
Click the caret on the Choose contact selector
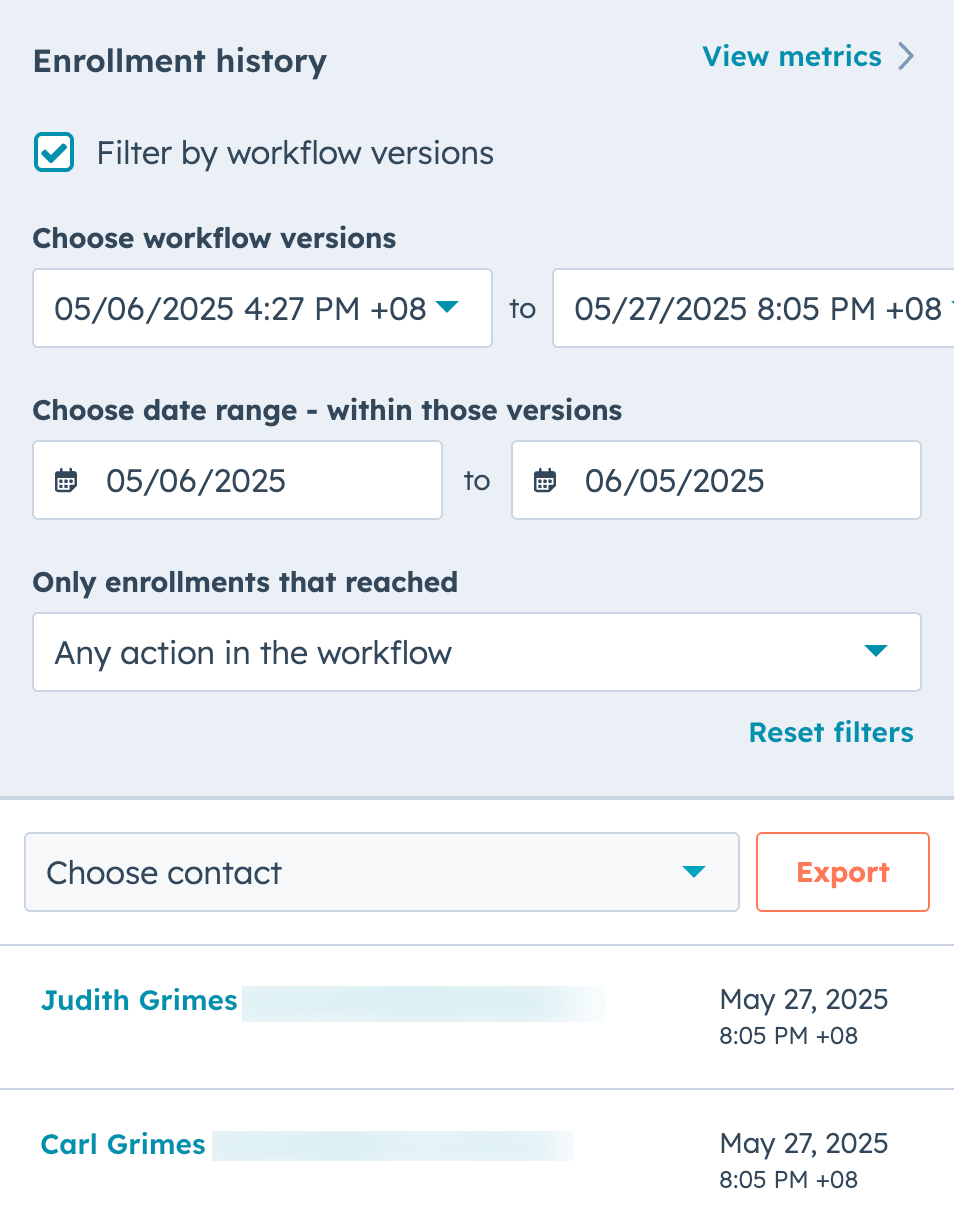(x=694, y=872)
